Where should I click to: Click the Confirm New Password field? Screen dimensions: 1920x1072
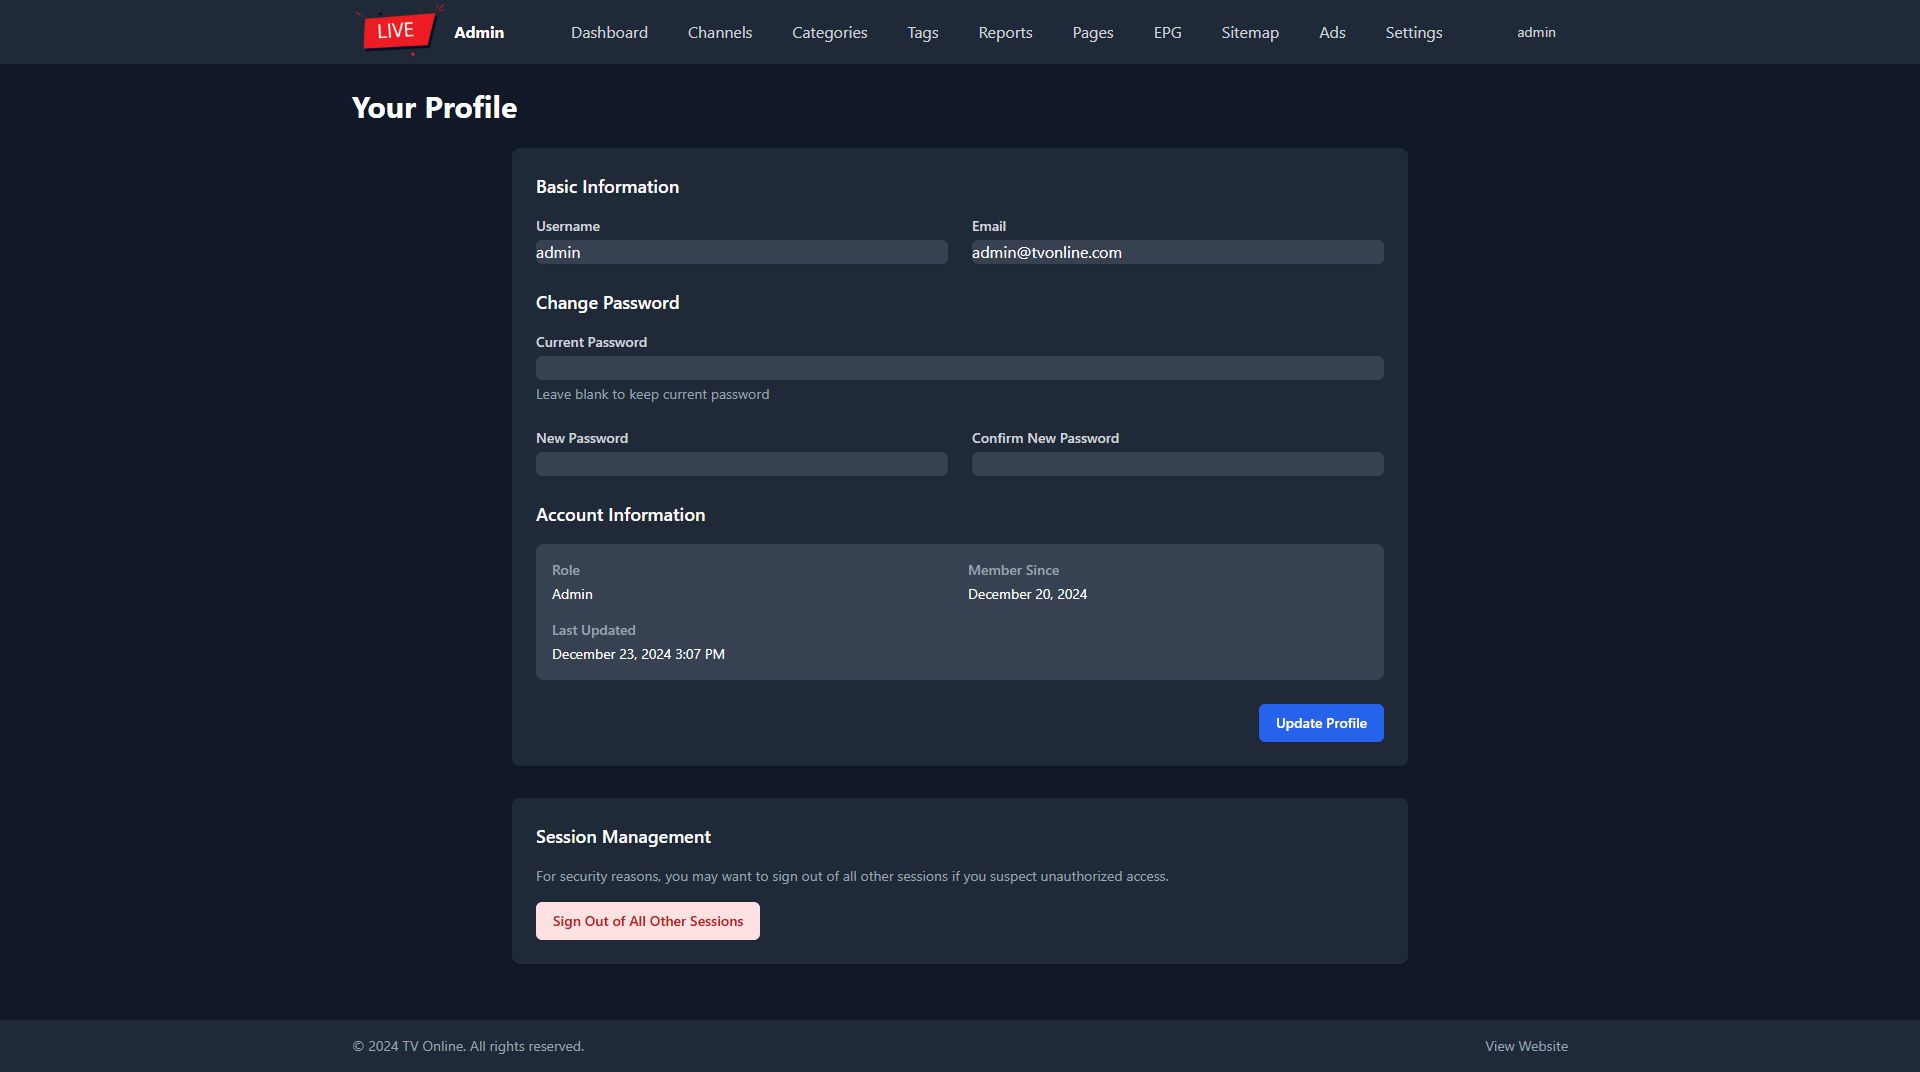[x=1177, y=464]
